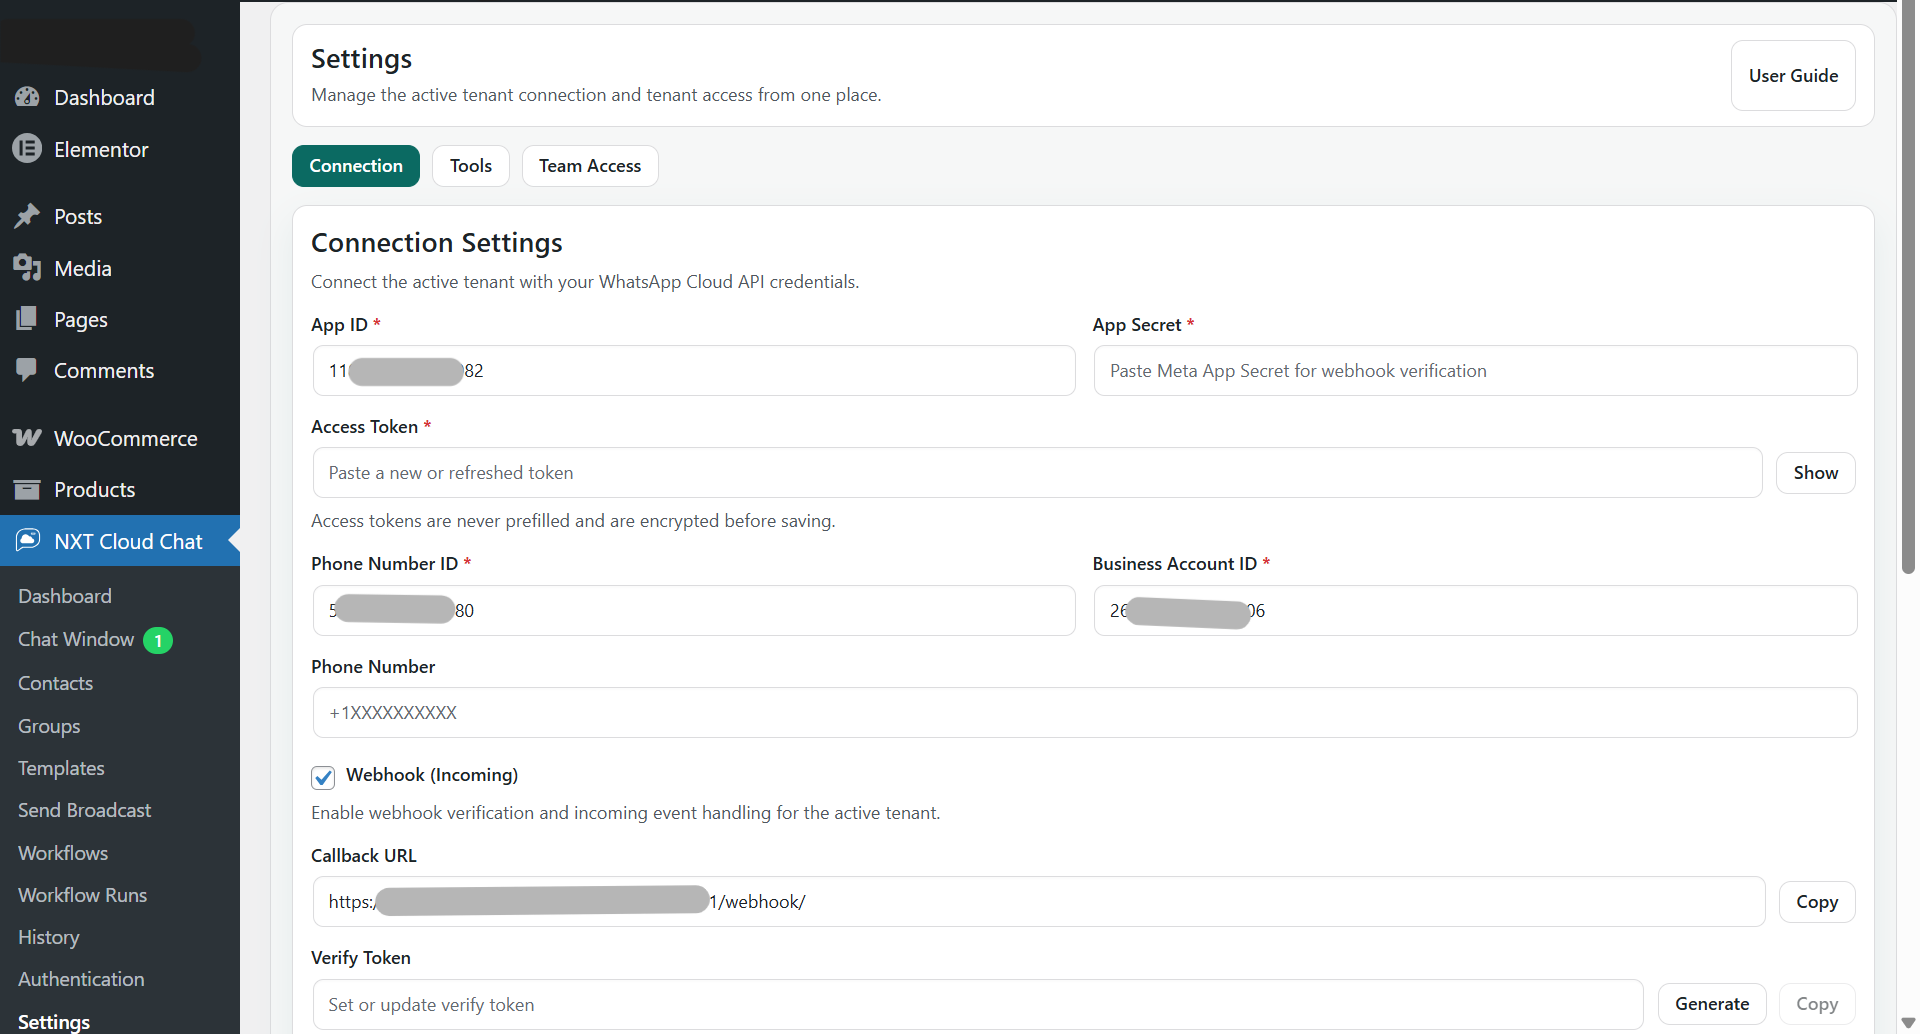Screen dimensions: 1920x1034
Task: Open Workflow Runs submenu
Action: pos(82,895)
